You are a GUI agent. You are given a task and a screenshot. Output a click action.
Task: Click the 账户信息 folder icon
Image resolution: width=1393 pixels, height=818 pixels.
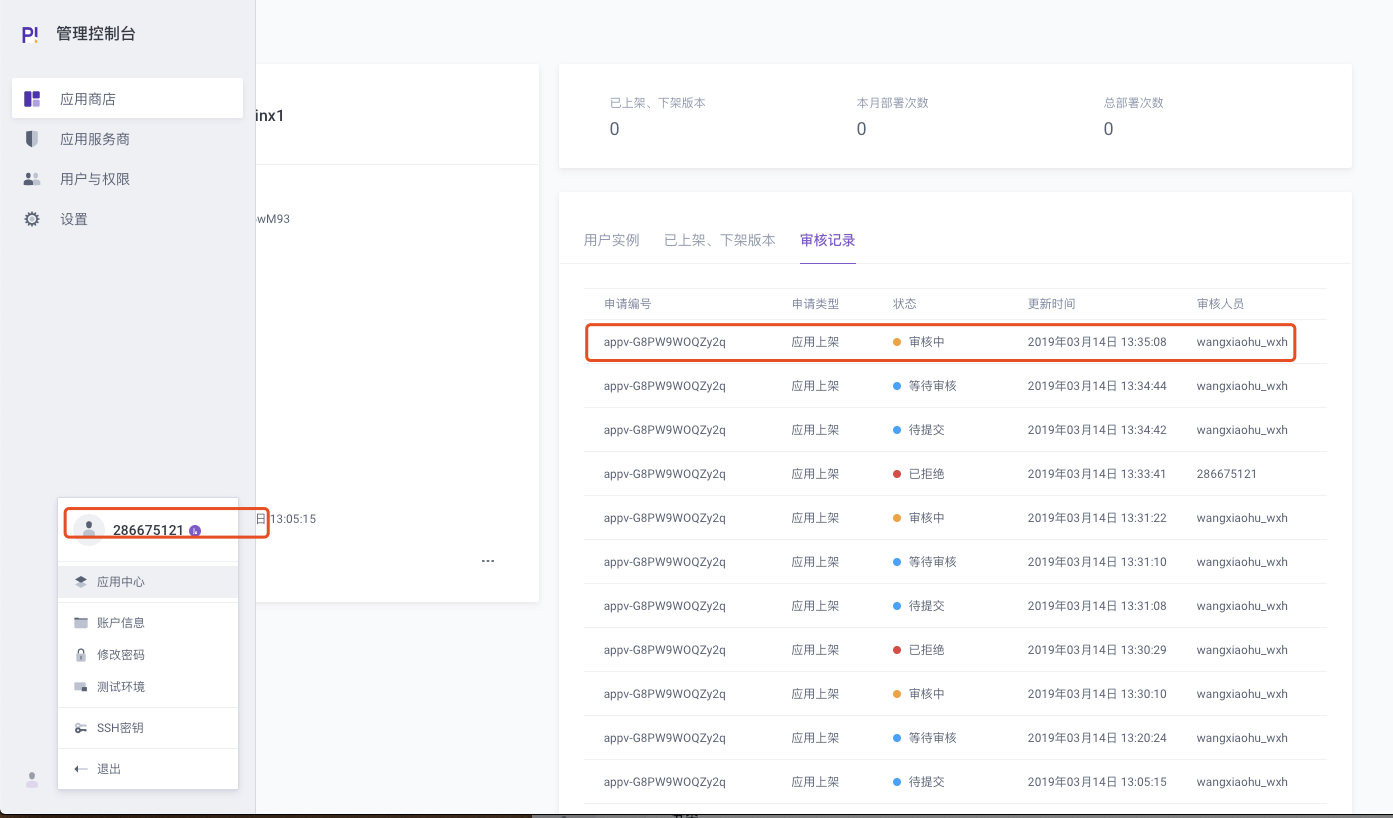click(81, 622)
